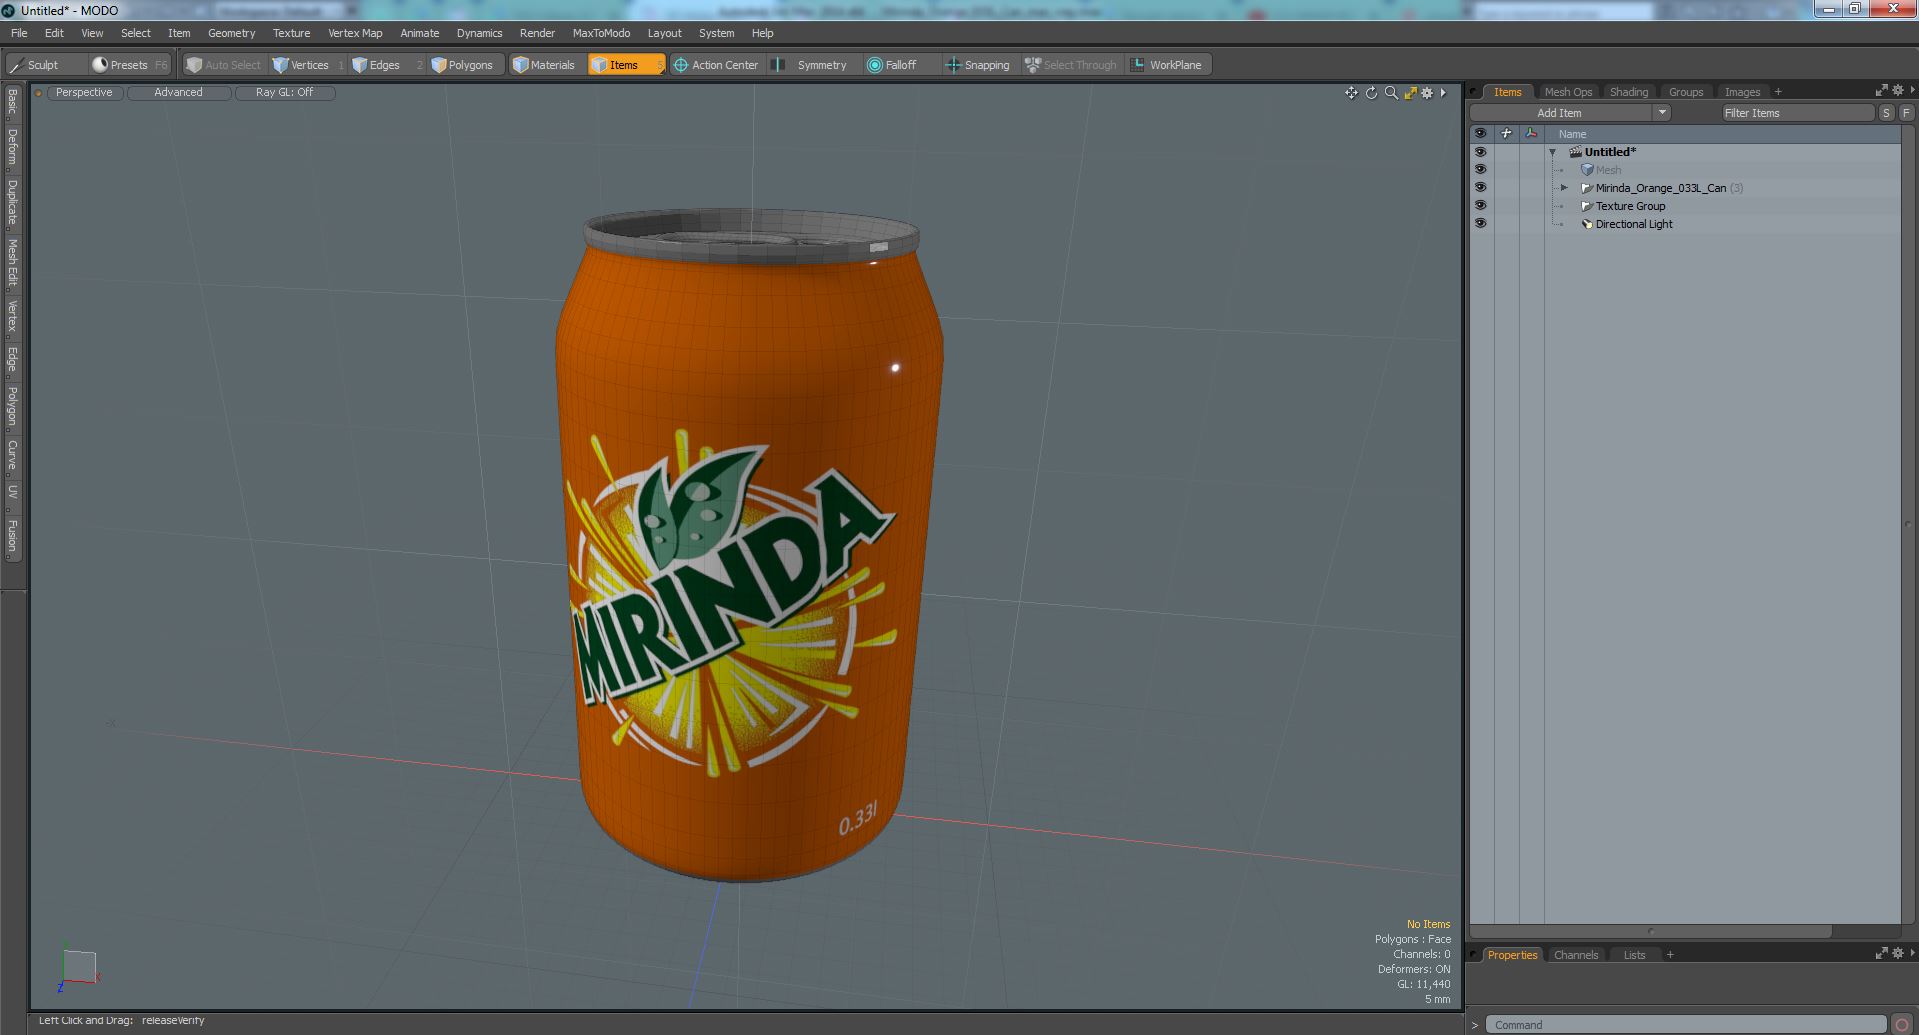This screenshot has height=1035, width=1919.
Task: Open the Geometry menu
Action: click(x=231, y=33)
